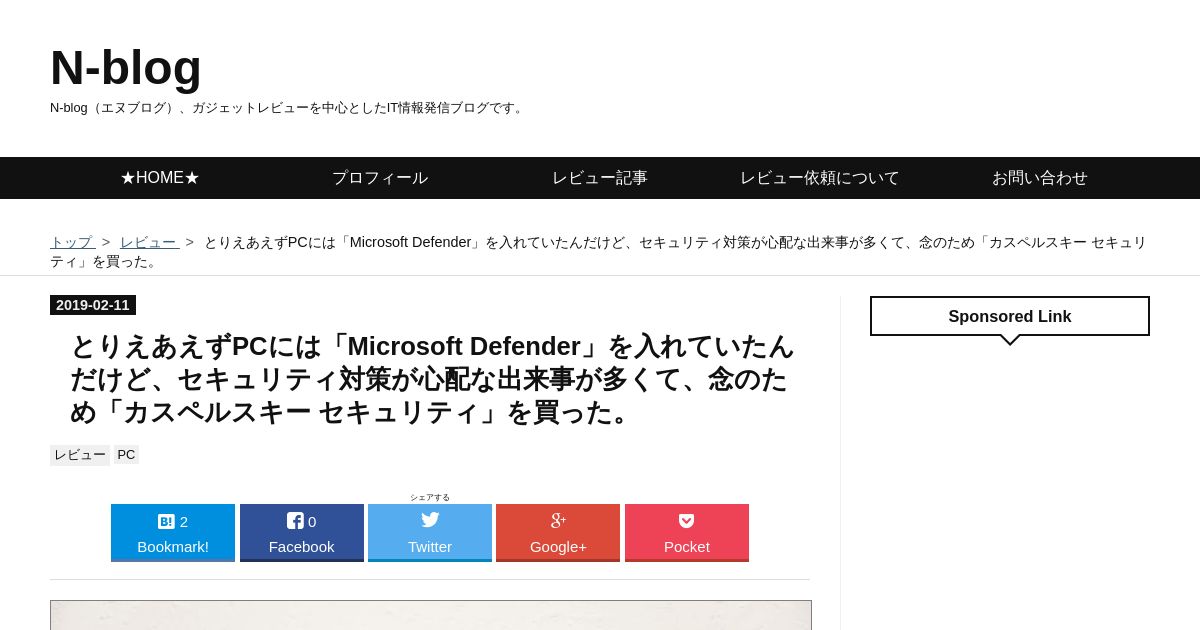Share the post via Facebook label
Image resolution: width=1200 pixels, height=630 pixels.
click(x=302, y=547)
